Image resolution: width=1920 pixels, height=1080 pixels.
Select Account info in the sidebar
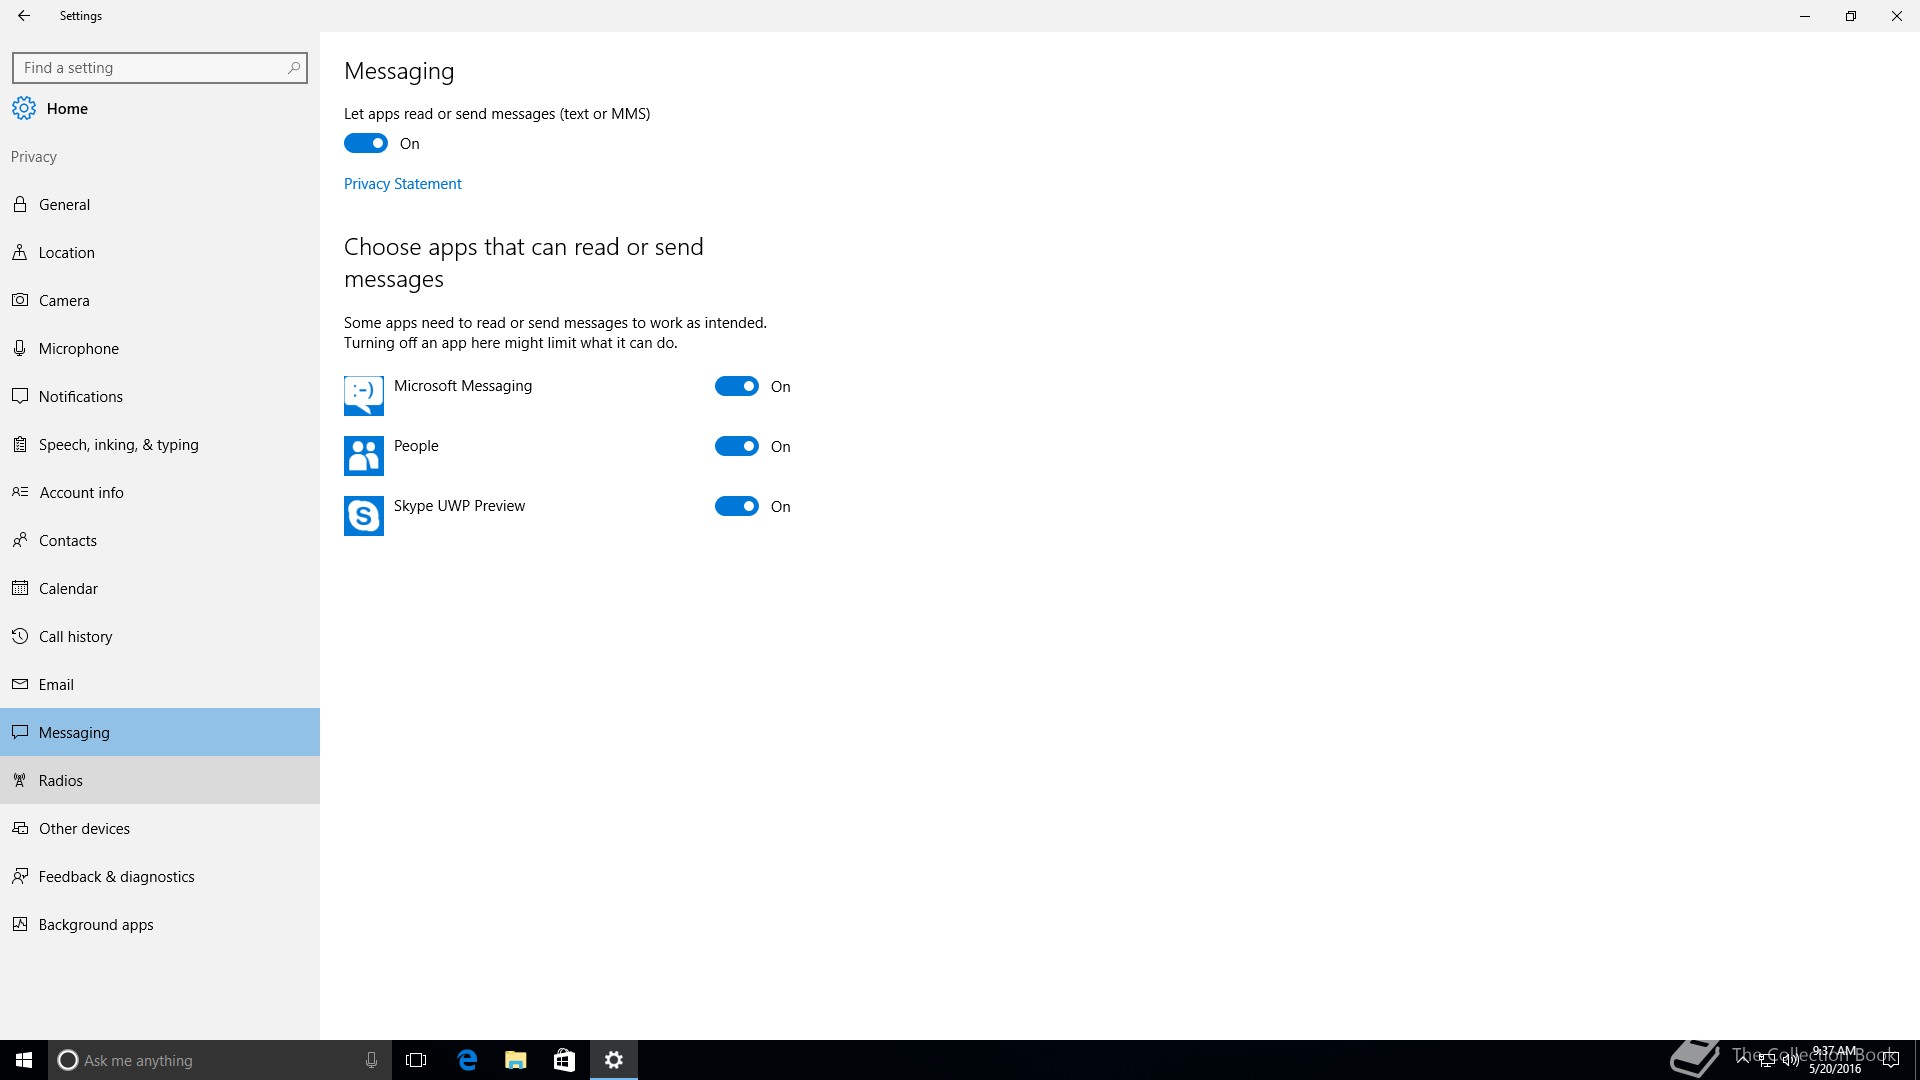click(160, 492)
